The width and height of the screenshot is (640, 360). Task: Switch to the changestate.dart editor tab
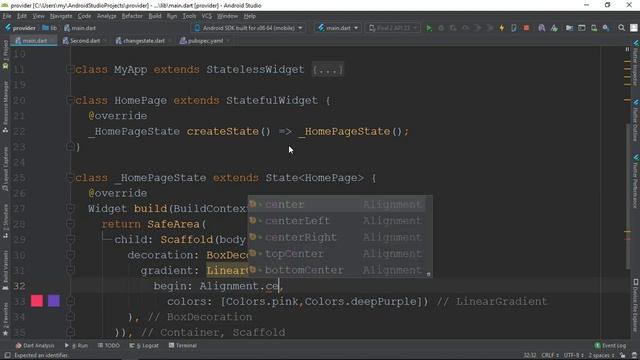click(x=143, y=41)
